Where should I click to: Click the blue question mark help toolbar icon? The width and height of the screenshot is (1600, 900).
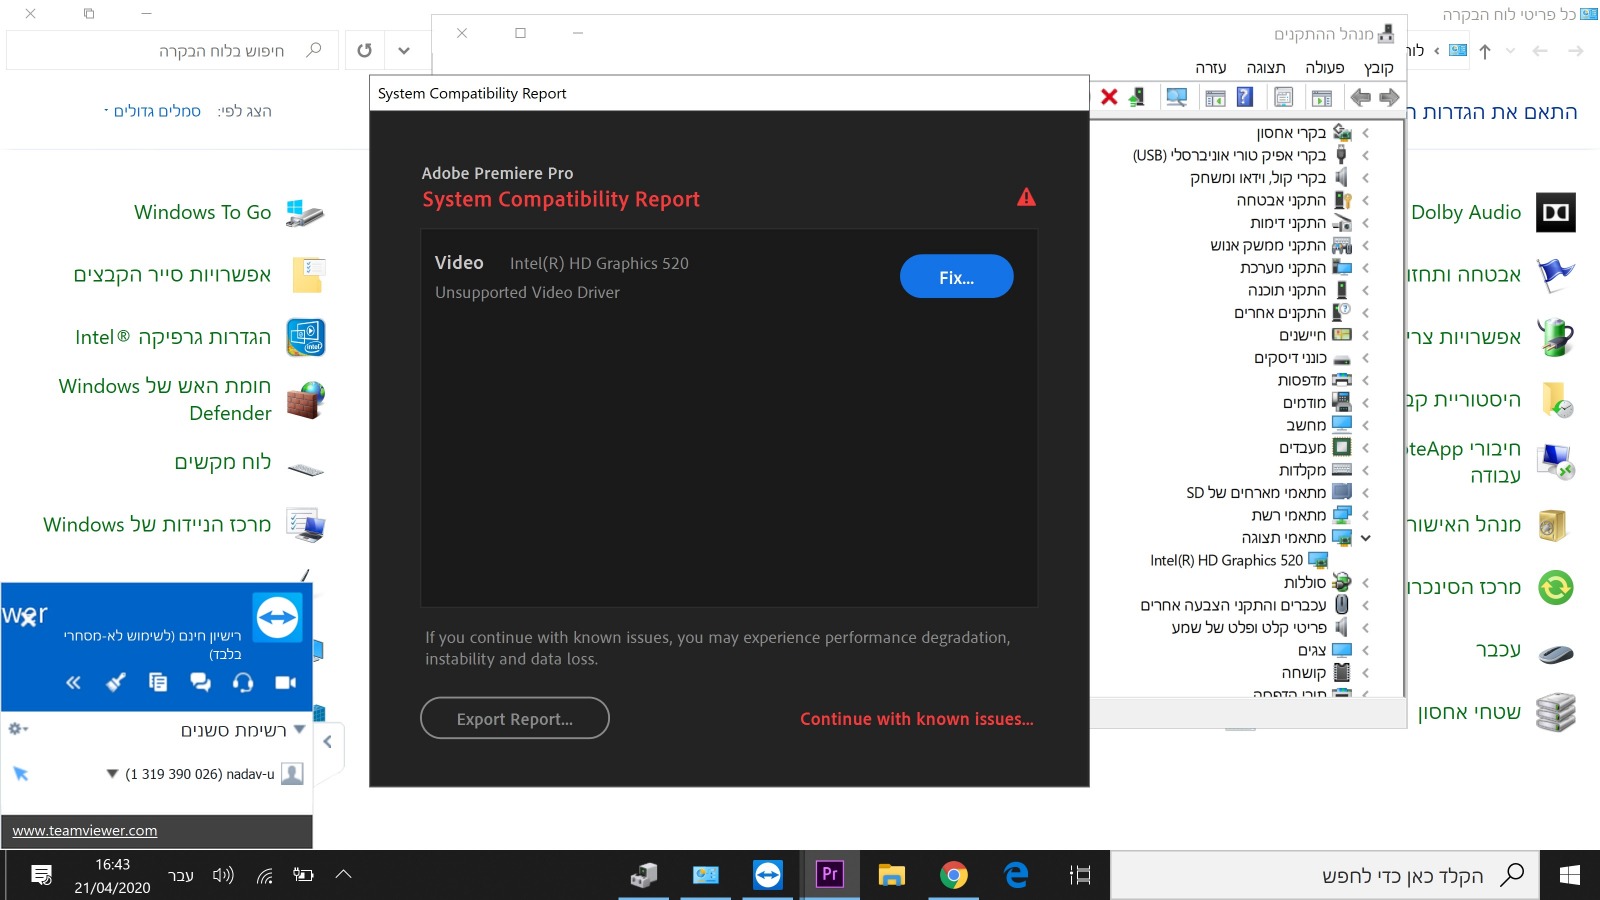pyautogui.click(x=1244, y=97)
